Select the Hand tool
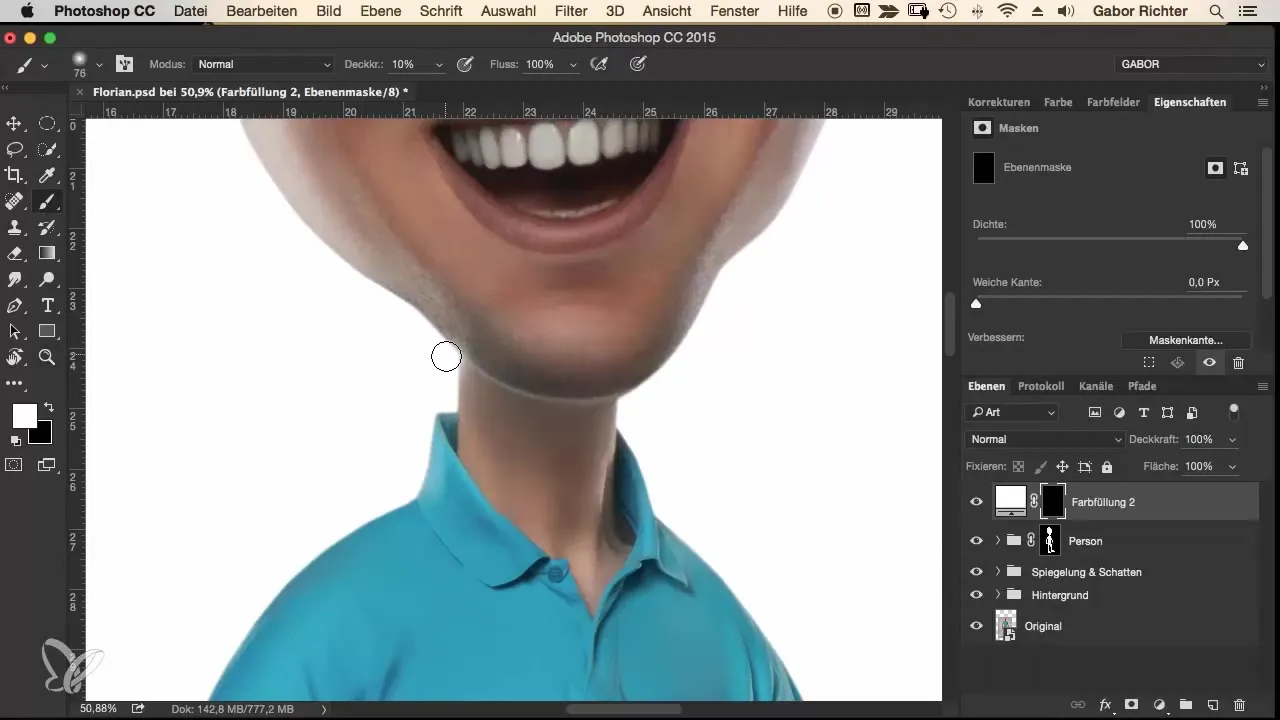The height and width of the screenshot is (720, 1280). 15,357
